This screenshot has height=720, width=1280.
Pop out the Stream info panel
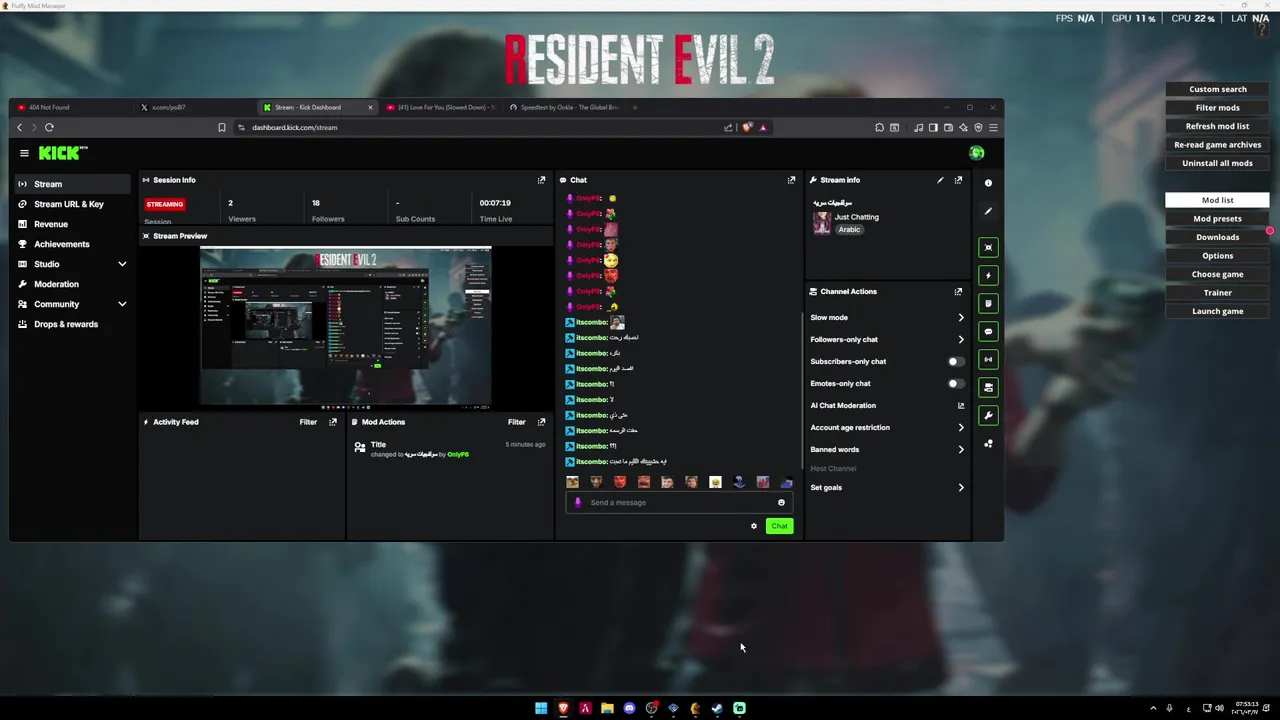958,180
